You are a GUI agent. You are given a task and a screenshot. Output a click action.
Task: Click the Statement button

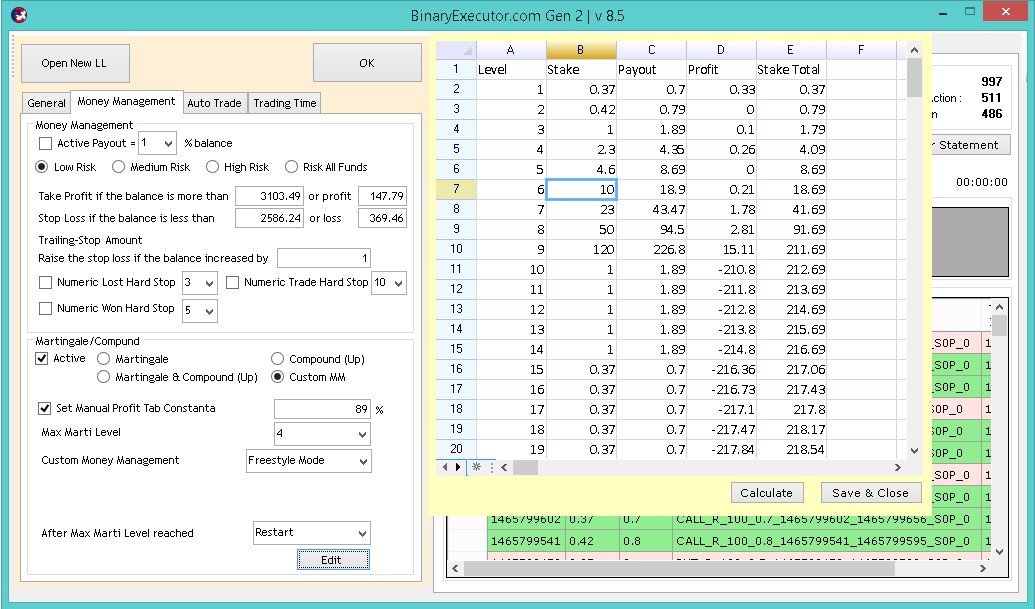(x=968, y=145)
